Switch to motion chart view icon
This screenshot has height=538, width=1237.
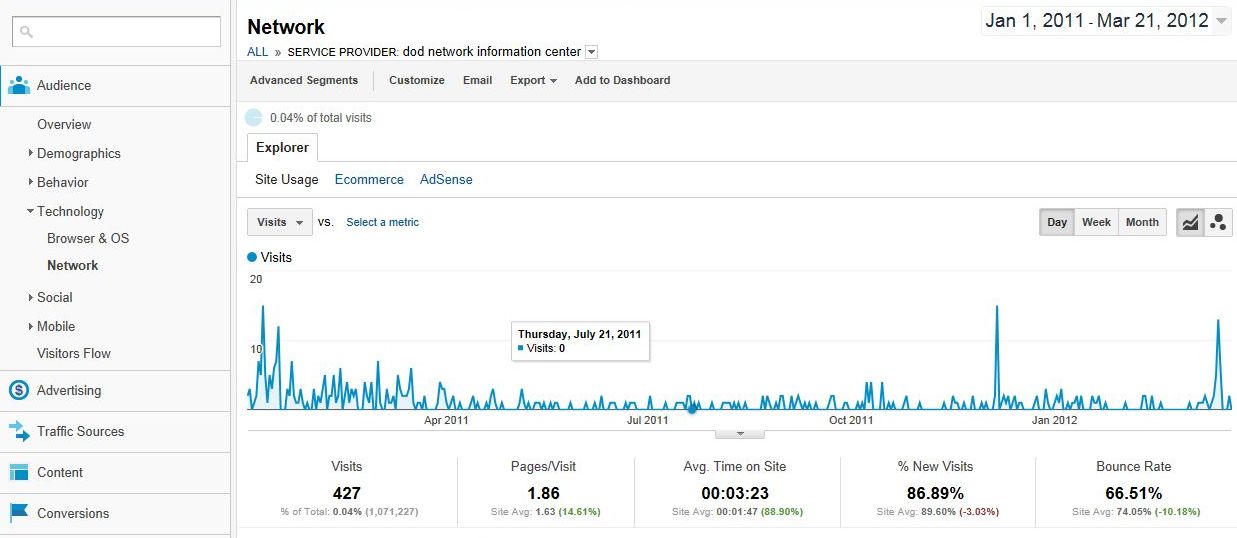[x=1218, y=222]
